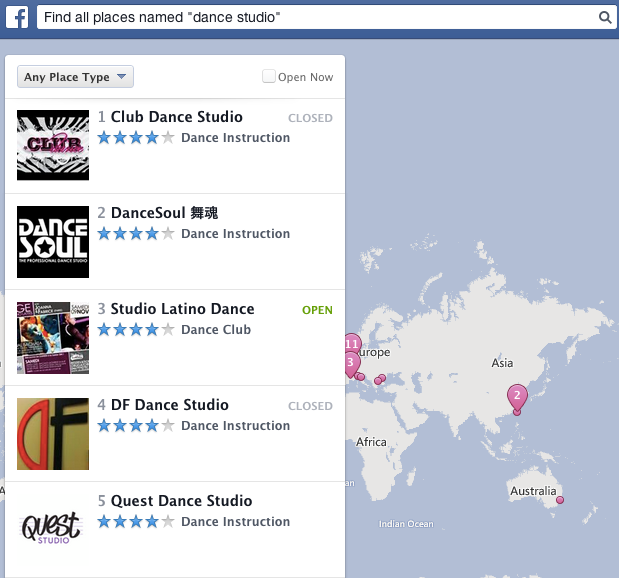The image size is (619, 578).
Task: Open Club Dance Studio result title
Action: (x=176, y=117)
